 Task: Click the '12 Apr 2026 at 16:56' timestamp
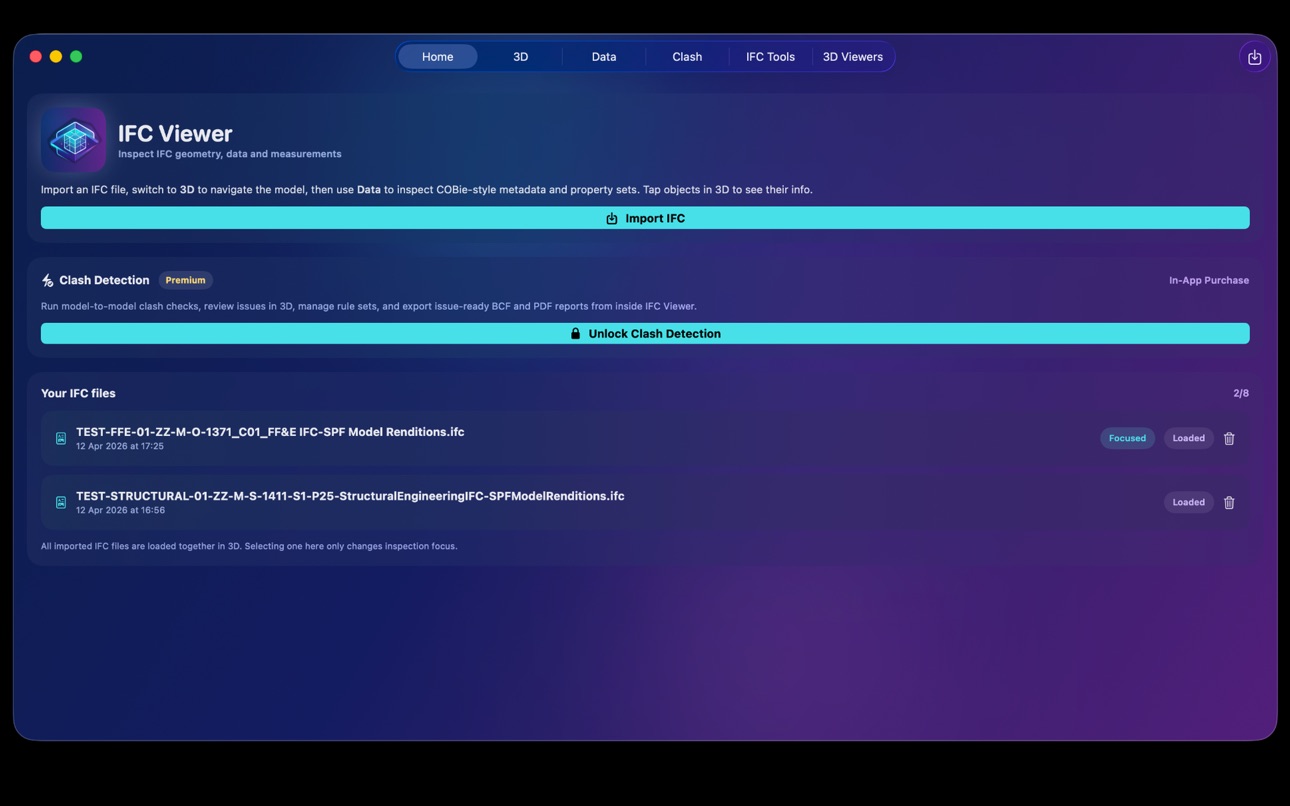120,510
